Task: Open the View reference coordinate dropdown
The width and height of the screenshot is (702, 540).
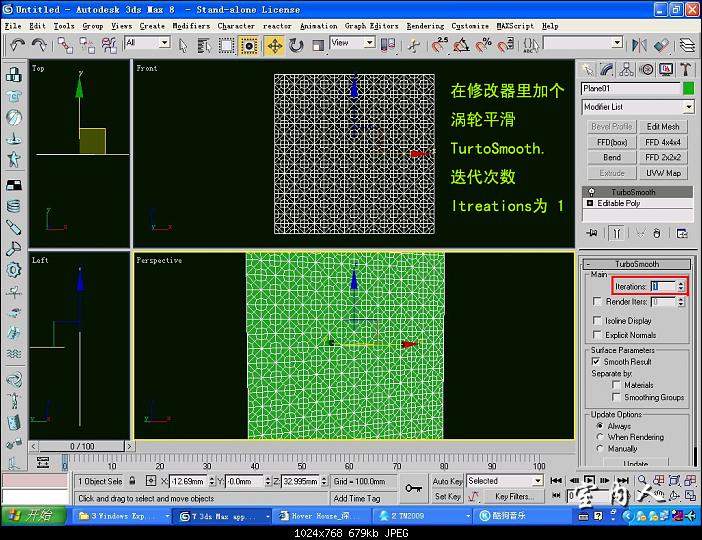Action: coord(353,44)
